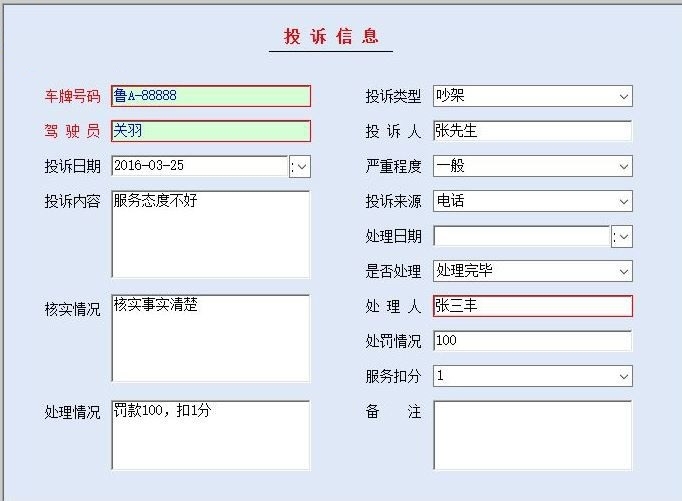This screenshot has height=501, width=682.
Task: Open the 处理日期 date picker arrow
Action: pyautogui.click(x=622, y=237)
